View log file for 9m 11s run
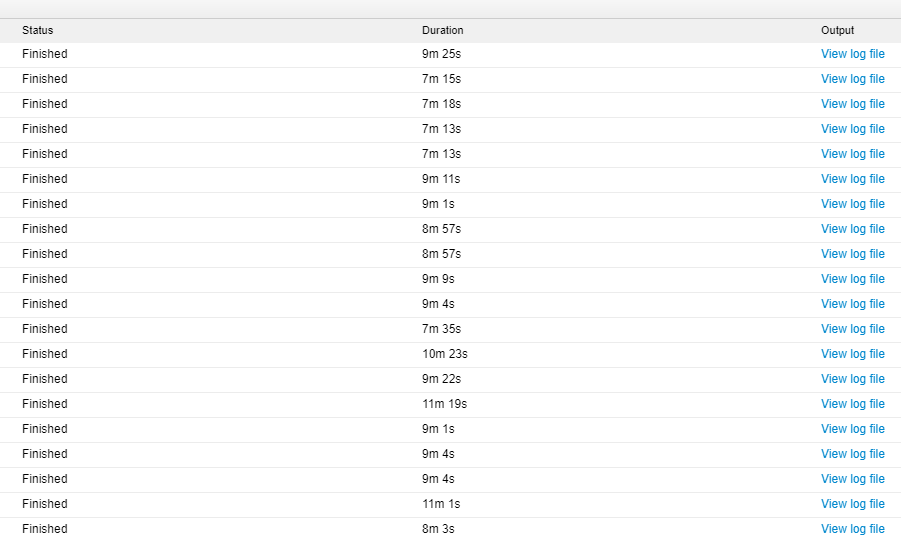901x540 pixels. (x=852, y=179)
